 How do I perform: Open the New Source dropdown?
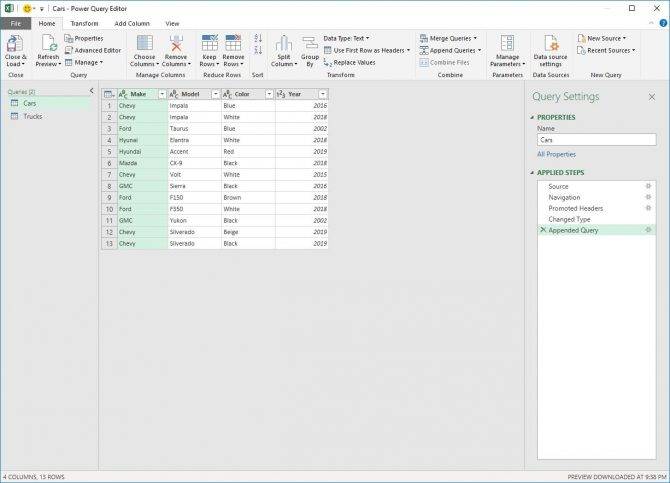(602, 38)
